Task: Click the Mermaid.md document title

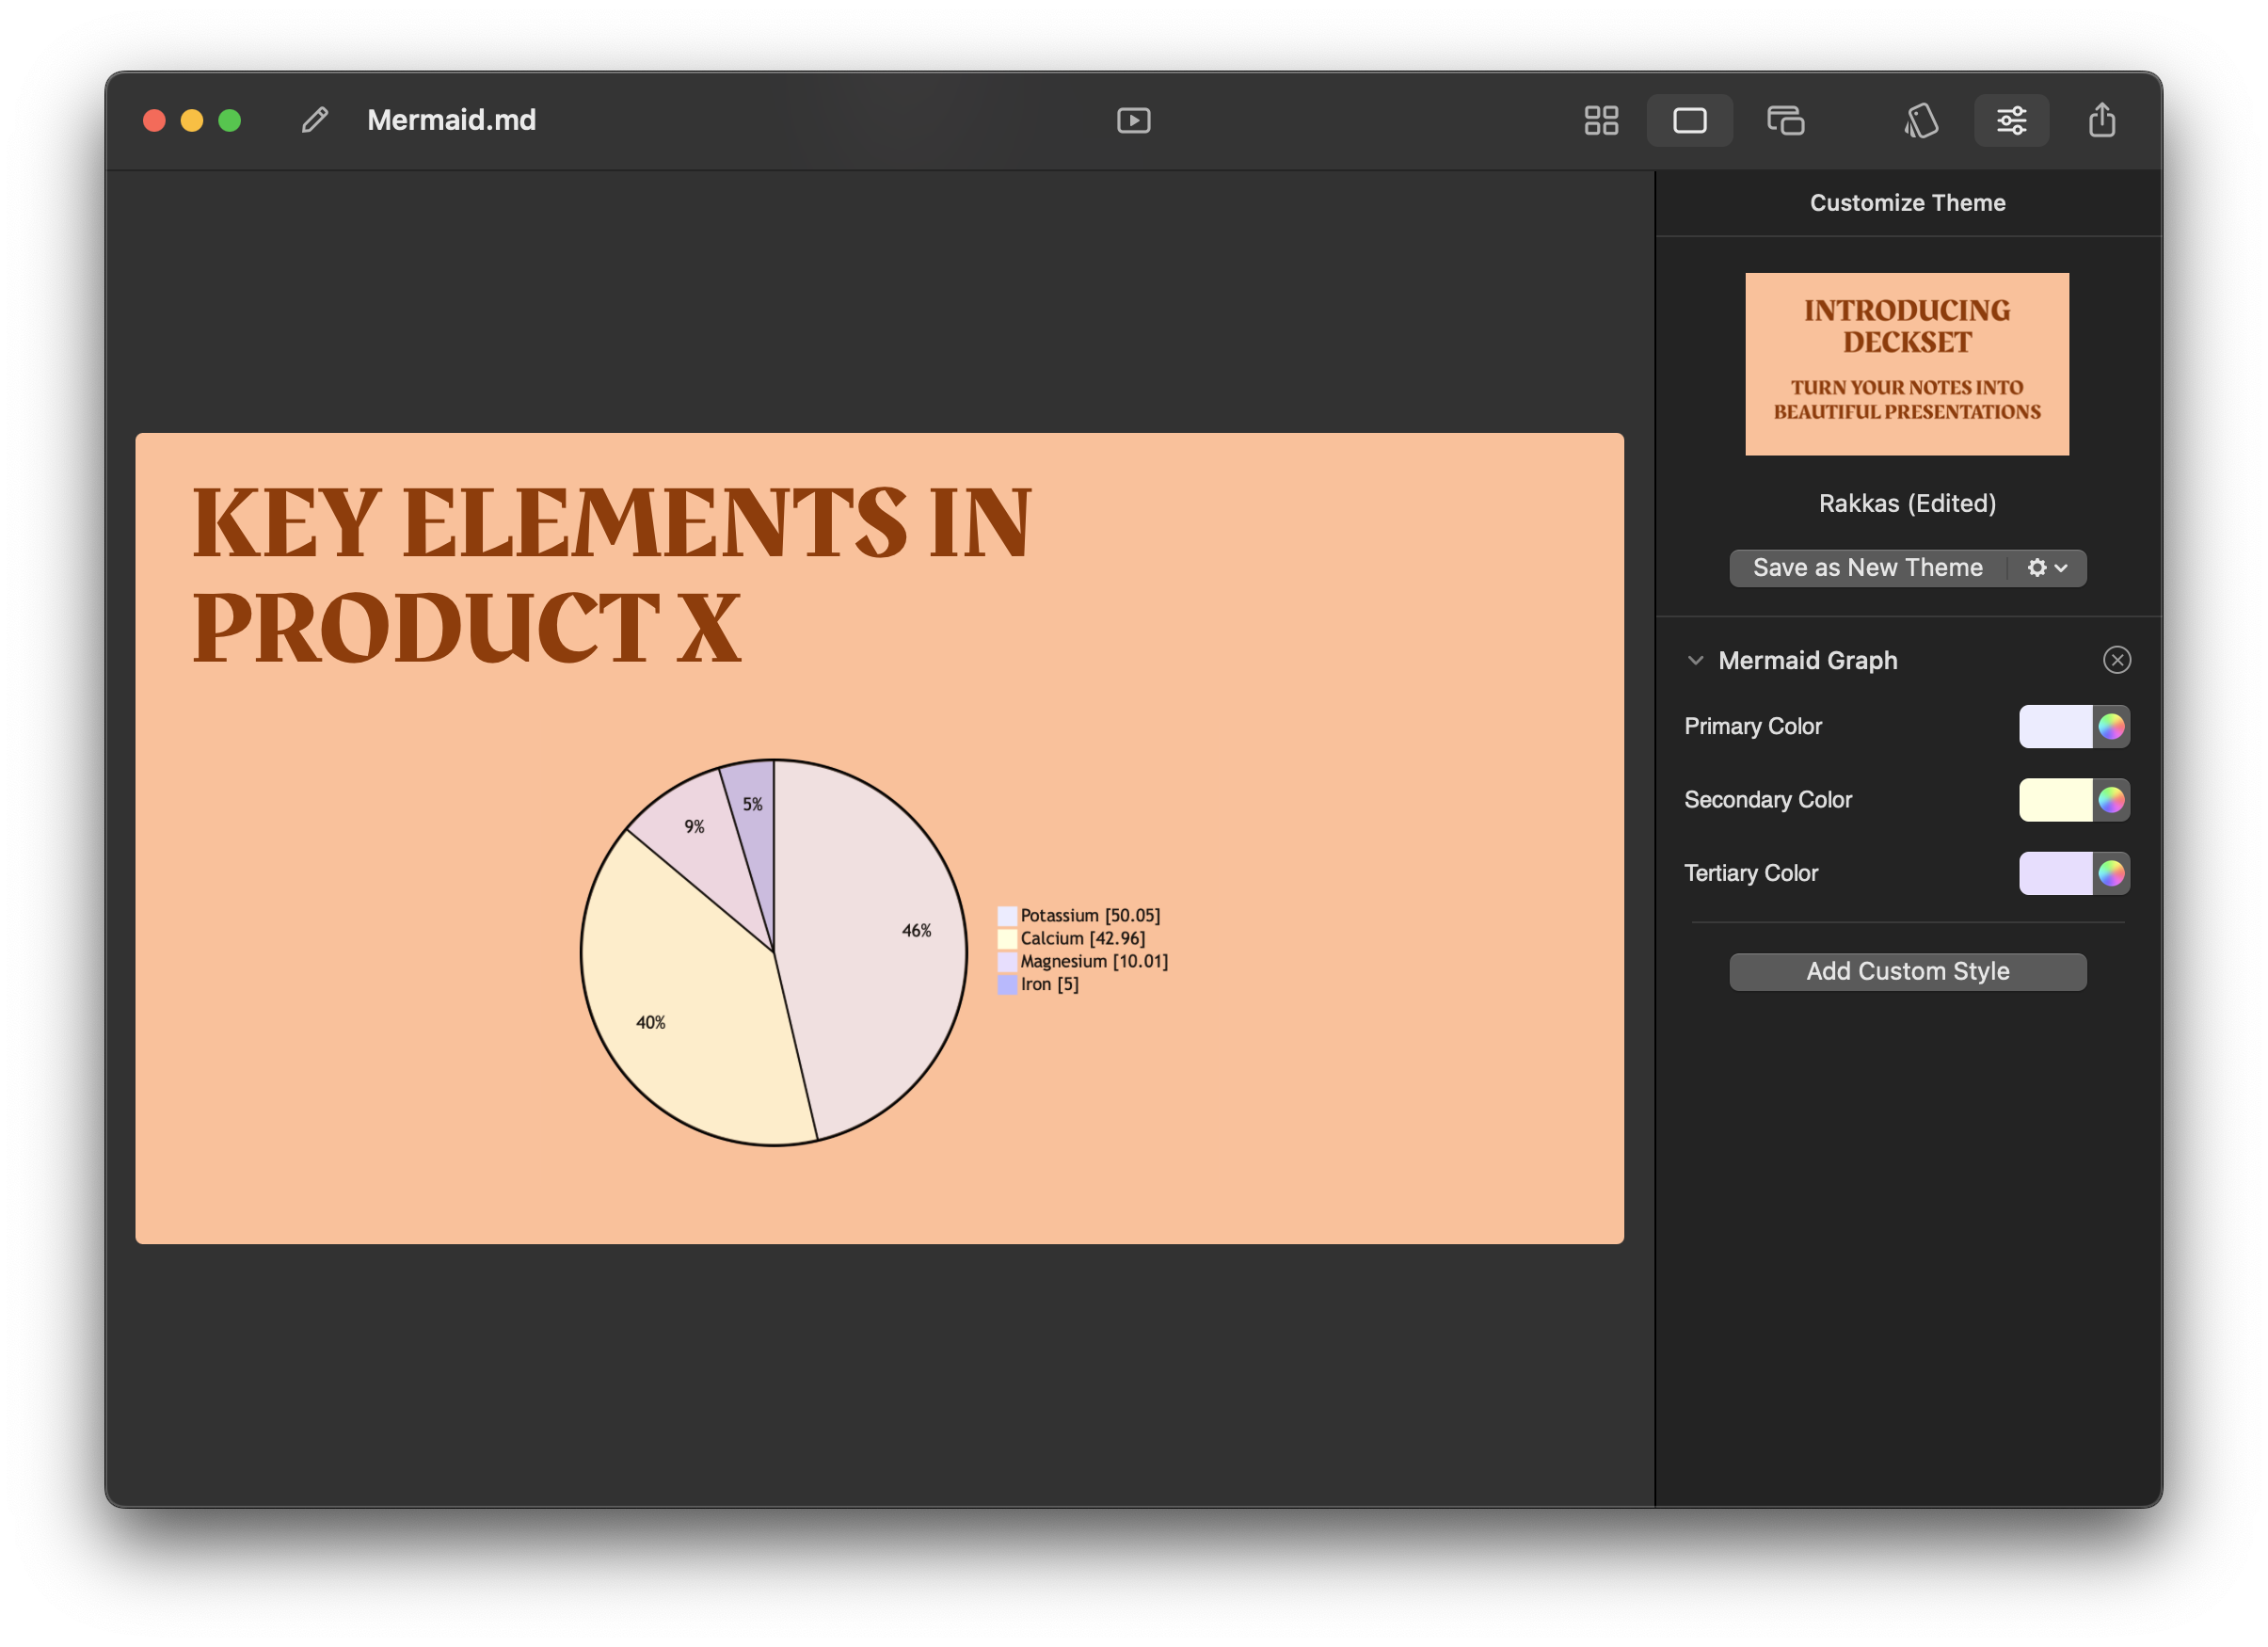Action: point(451,120)
